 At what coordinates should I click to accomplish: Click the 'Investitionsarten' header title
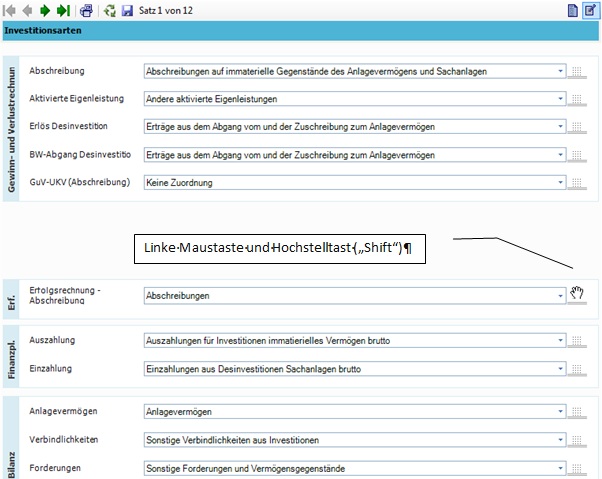coord(43,31)
